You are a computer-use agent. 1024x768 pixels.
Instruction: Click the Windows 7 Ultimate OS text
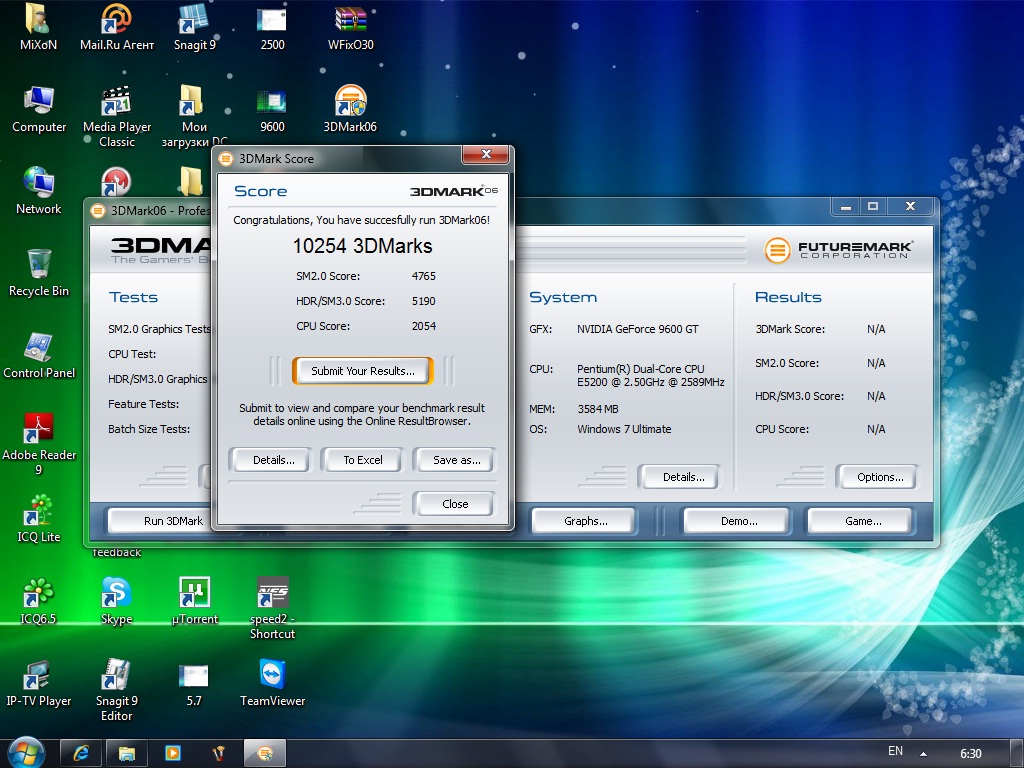[624, 429]
